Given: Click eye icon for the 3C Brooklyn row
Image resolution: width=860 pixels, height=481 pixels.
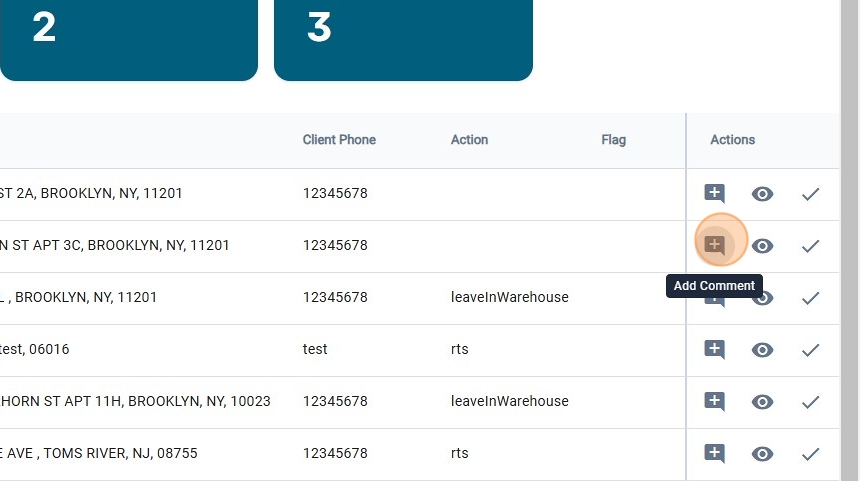Looking at the screenshot, I should [762, 246].
